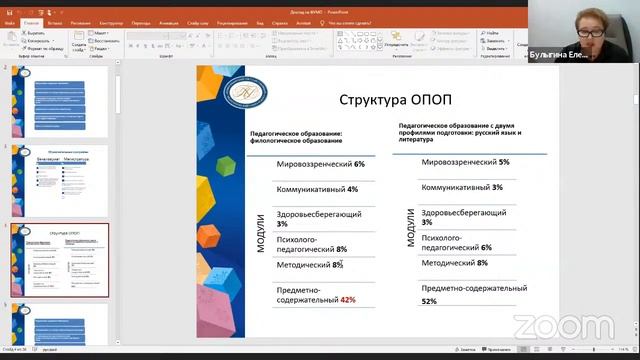This screenshot has width=640, height=360.
Task: Click the Save icon in quick access toolbar
Action: [9, 13]
